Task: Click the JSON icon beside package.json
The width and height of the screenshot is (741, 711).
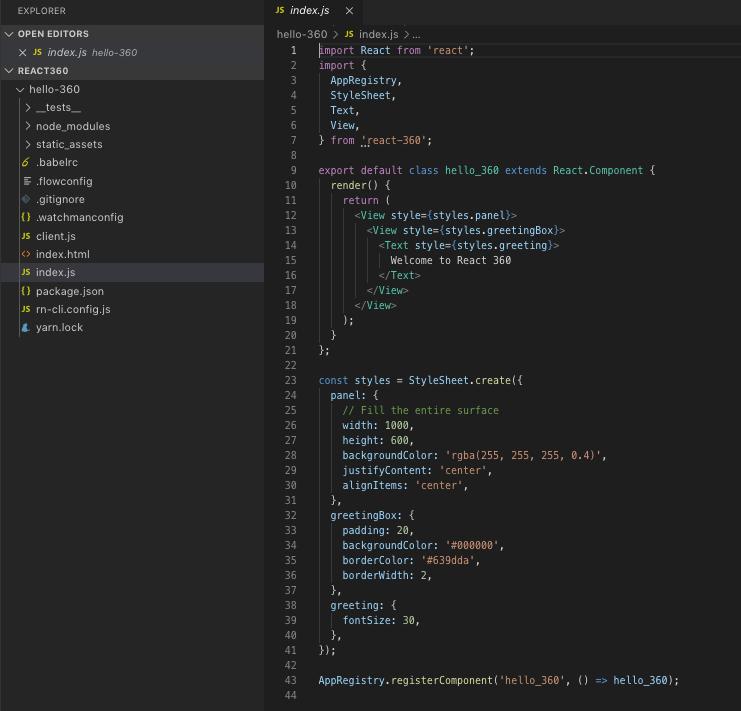Action: (x=26, y=291)
